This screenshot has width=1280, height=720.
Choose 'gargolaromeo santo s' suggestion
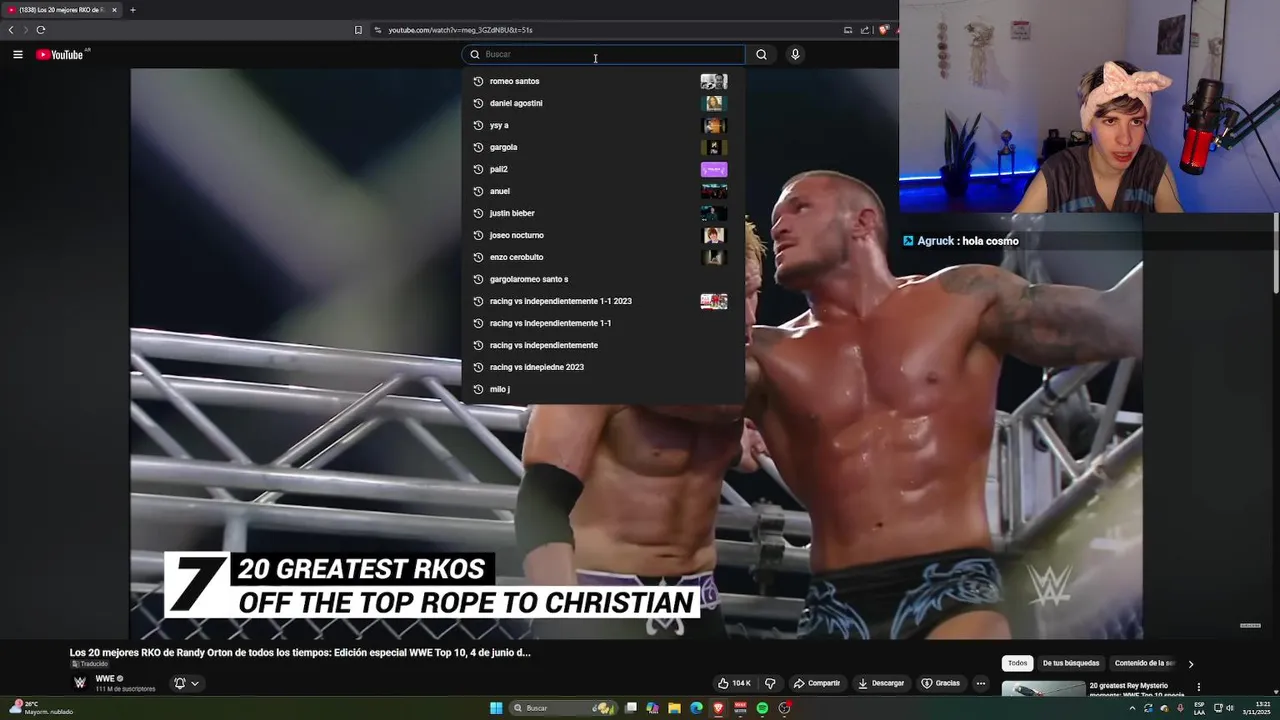click(603, 279)
